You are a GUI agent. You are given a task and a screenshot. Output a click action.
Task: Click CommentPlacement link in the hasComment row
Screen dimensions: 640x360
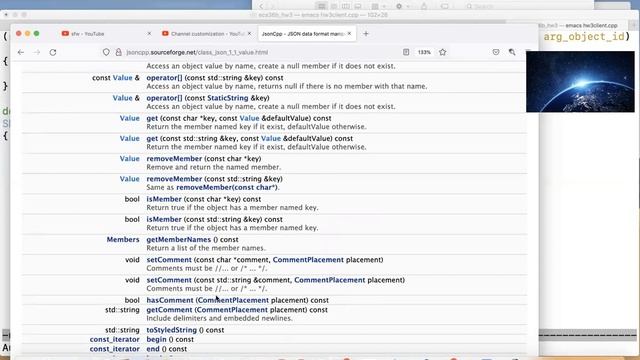coord(233,300)
